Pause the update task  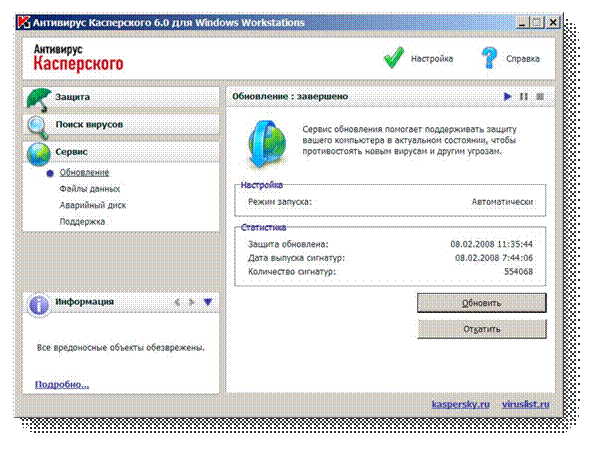524,97
